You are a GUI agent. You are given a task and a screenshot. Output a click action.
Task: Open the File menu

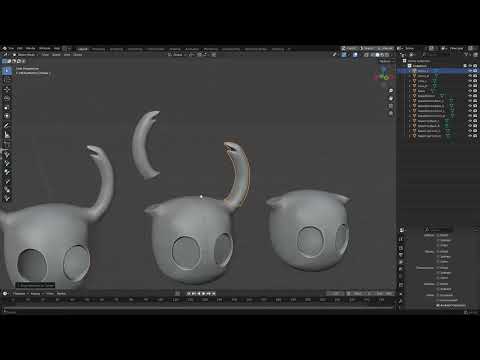[x=11, y=49]
